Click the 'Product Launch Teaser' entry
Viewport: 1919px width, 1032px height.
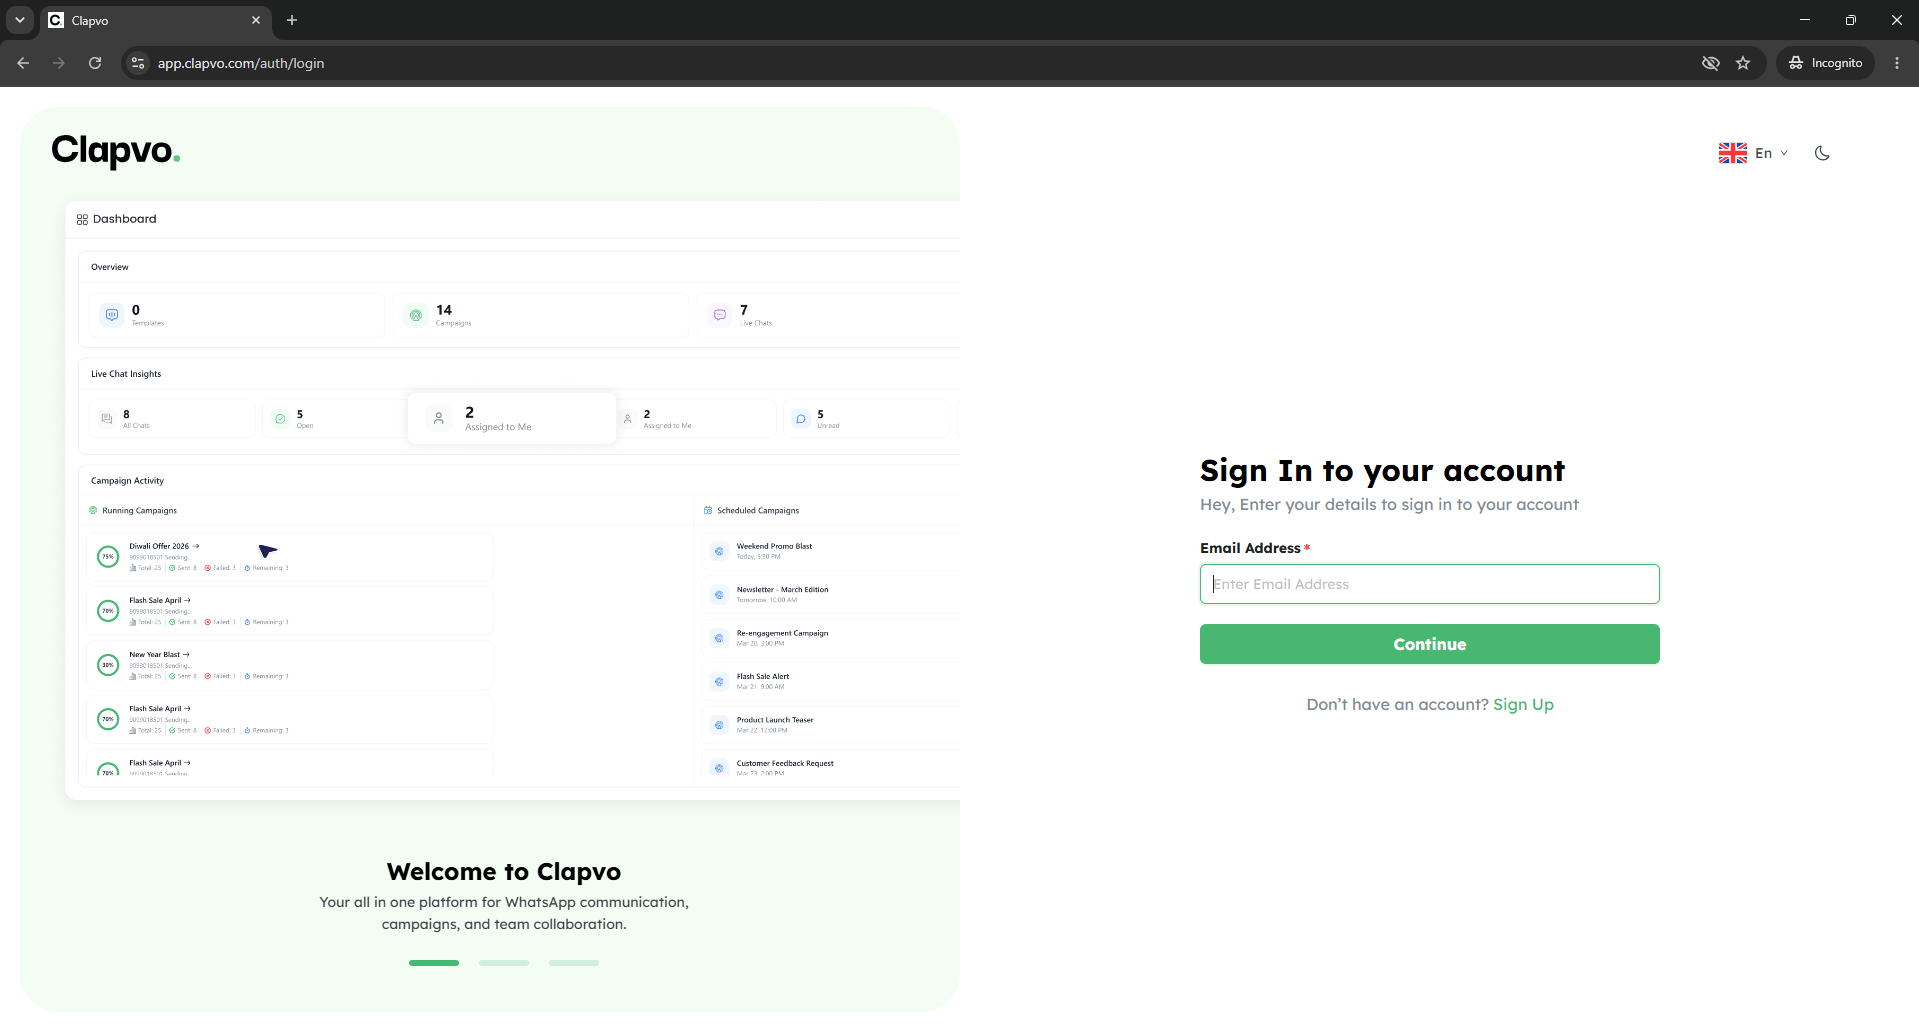[x=775, y=720]
